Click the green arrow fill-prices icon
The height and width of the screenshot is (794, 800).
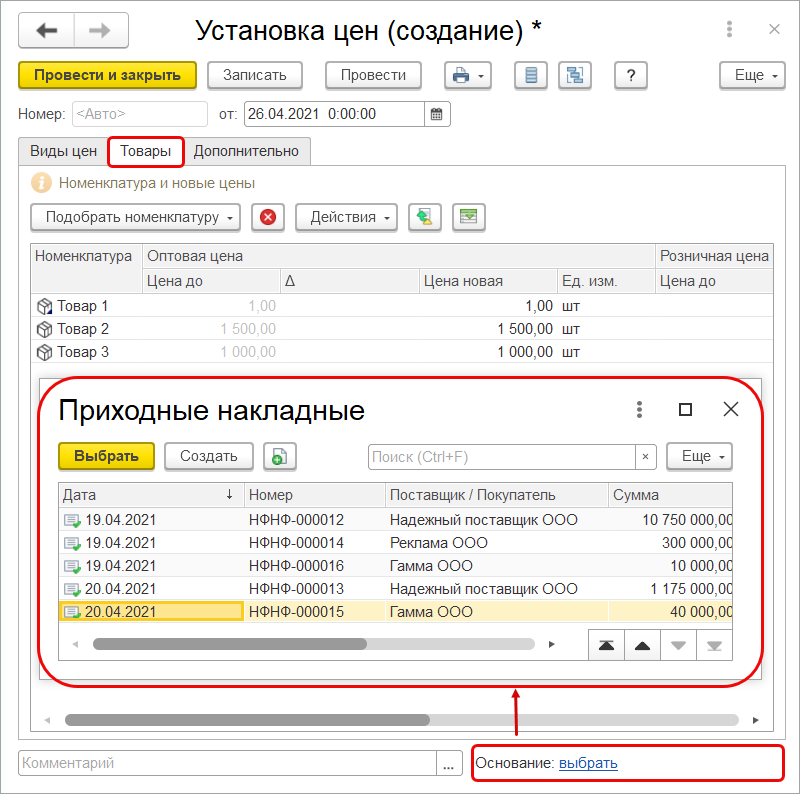tap(424, 217)
